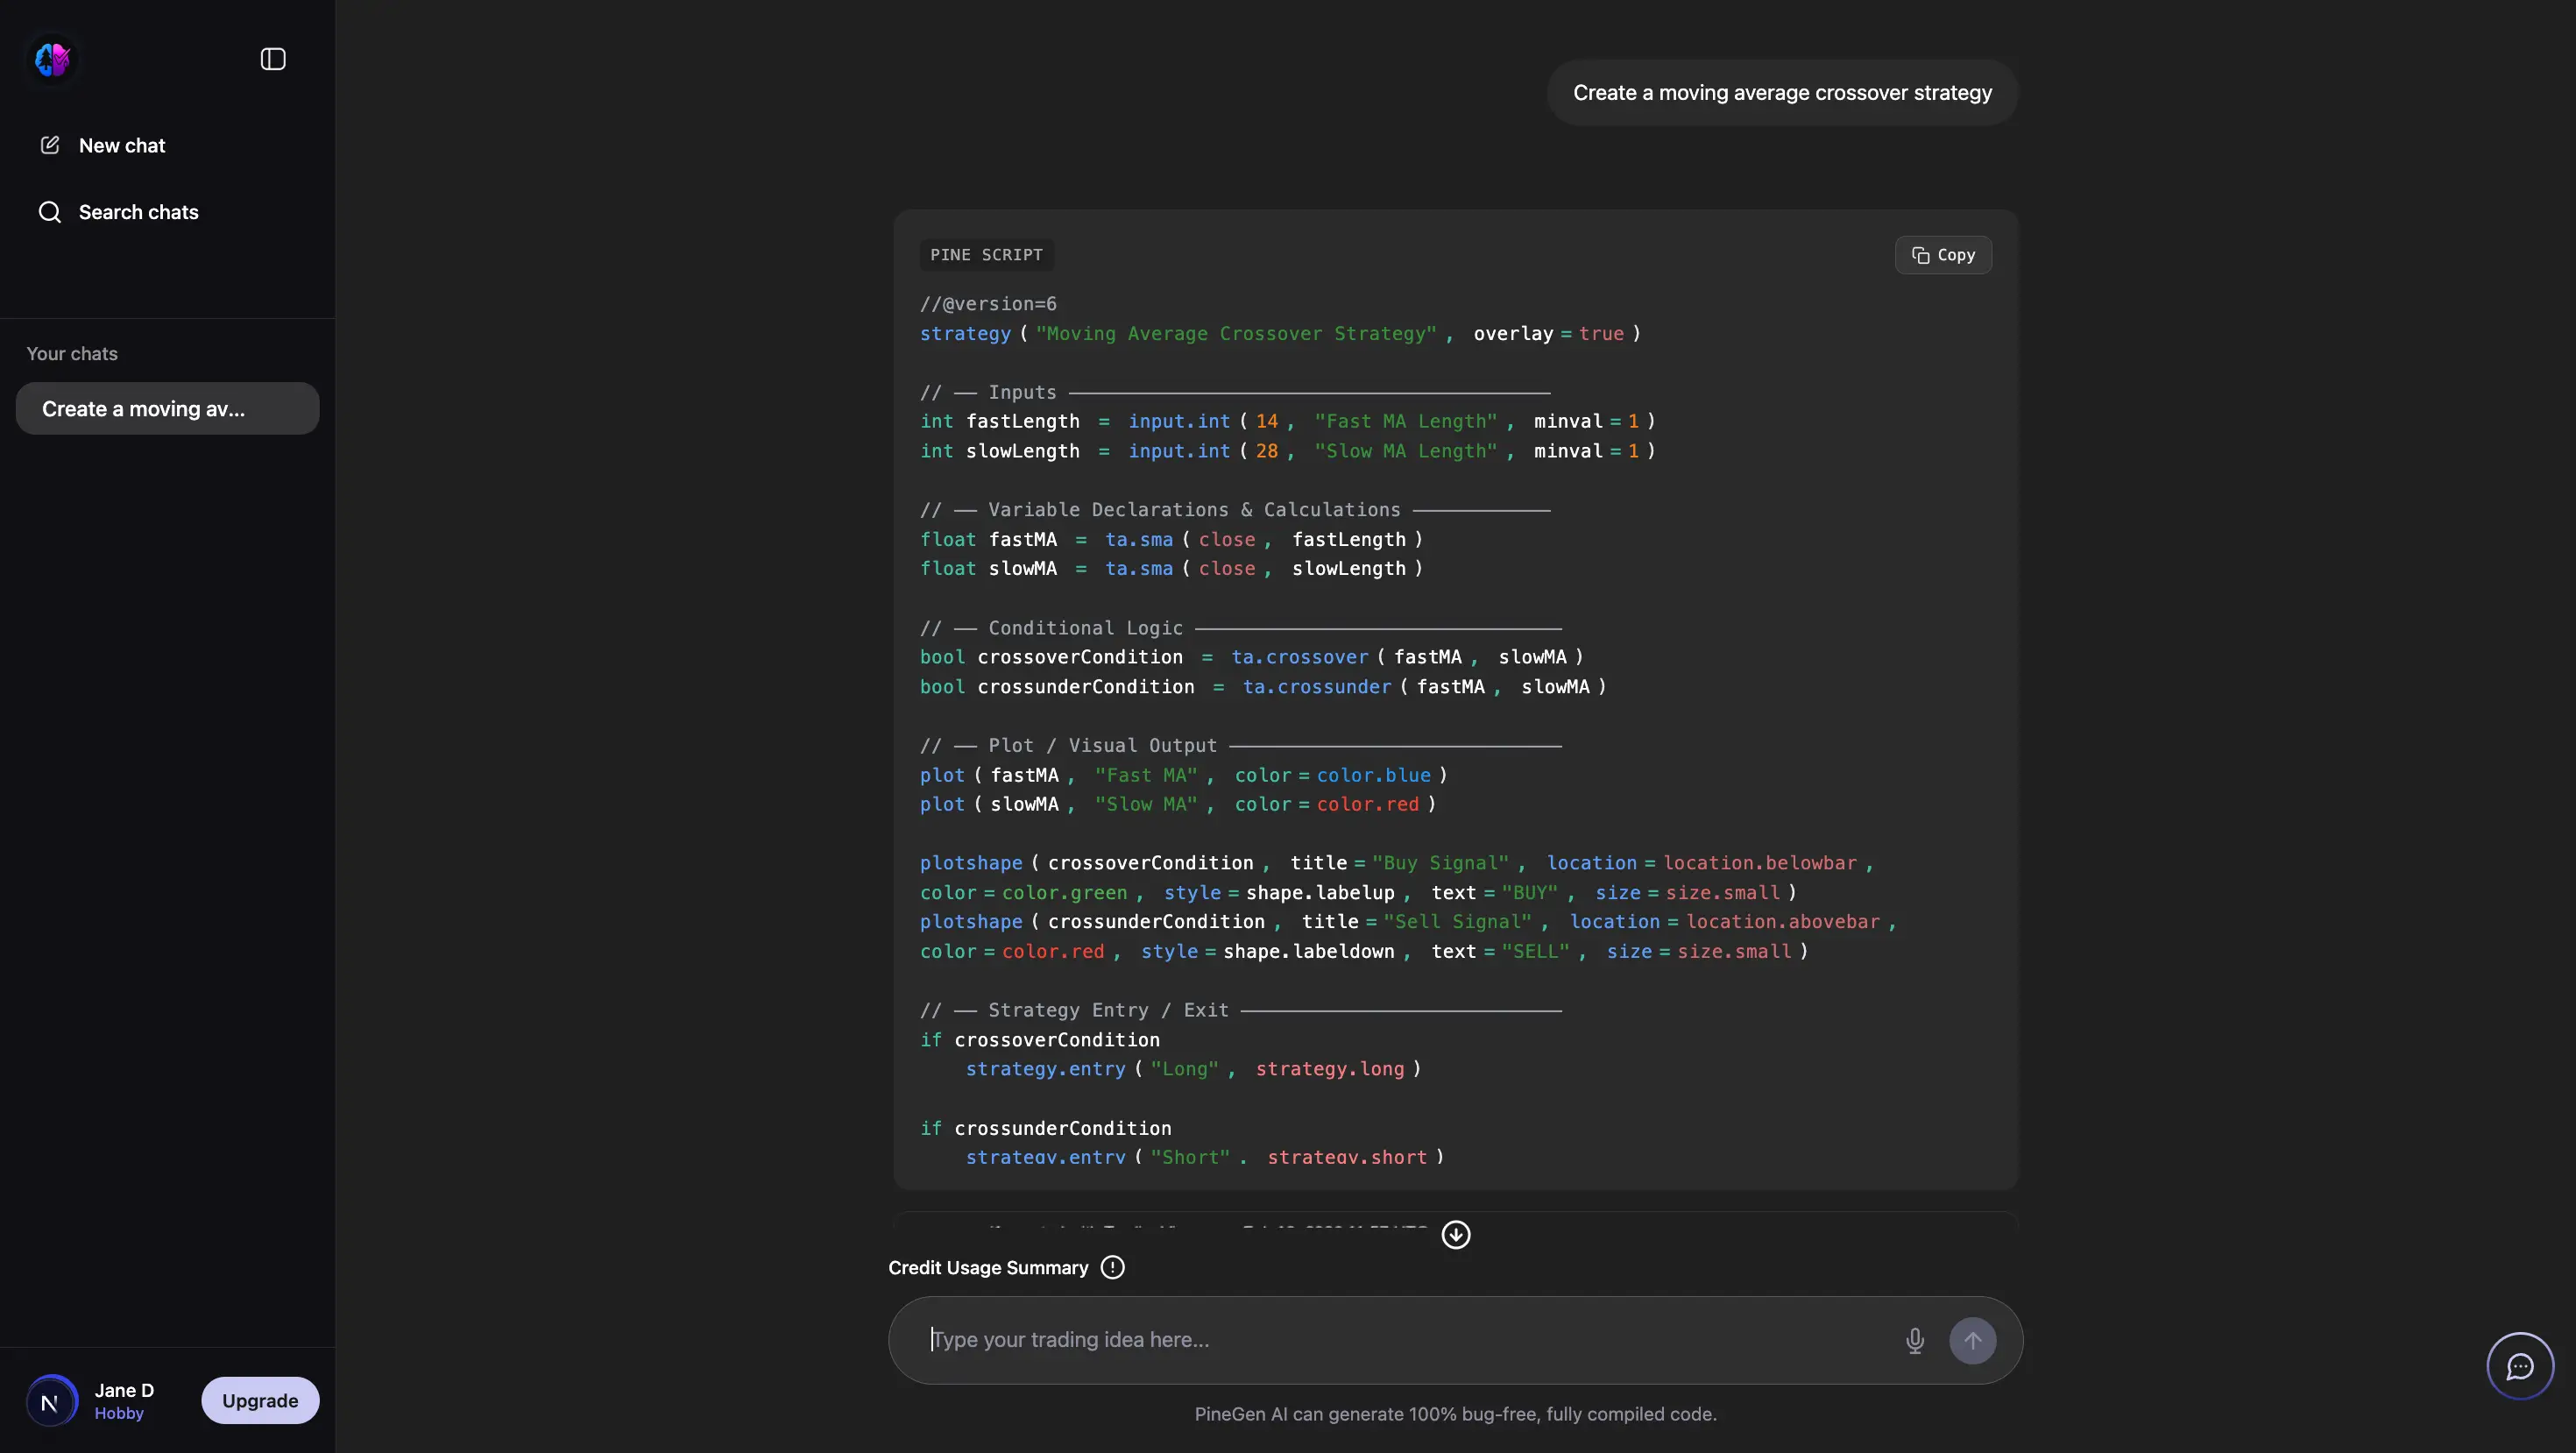Open the support chat bubble
Image resolution: width=2576 pixels, height=1453 pixels.
tap(2519, 1365)
